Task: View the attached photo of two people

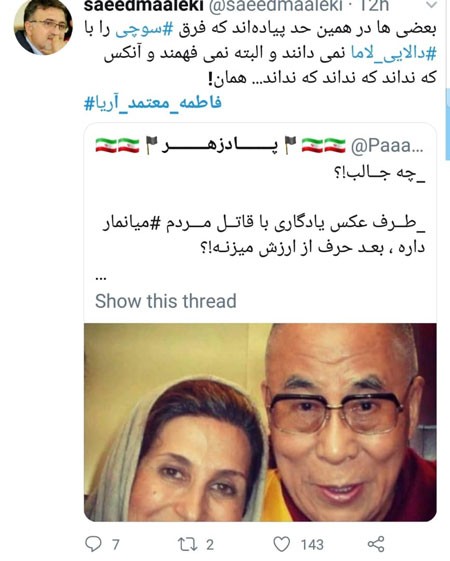Action: click(260, 422)
